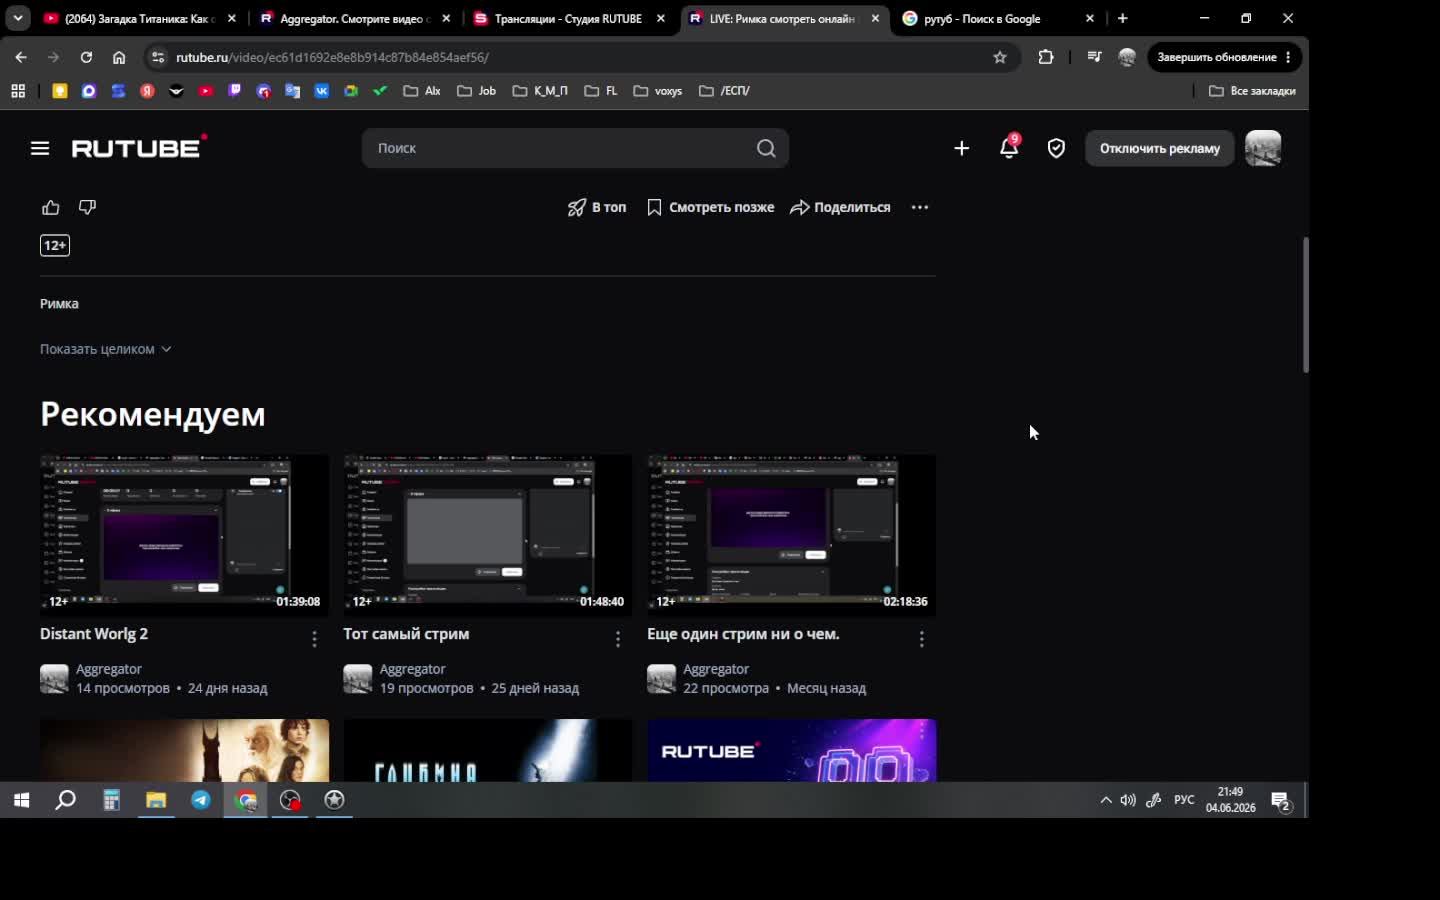This screenshot has width=1440, height=900.
Task: Open File Explorer from the taskbar
Action: (156, 800)
